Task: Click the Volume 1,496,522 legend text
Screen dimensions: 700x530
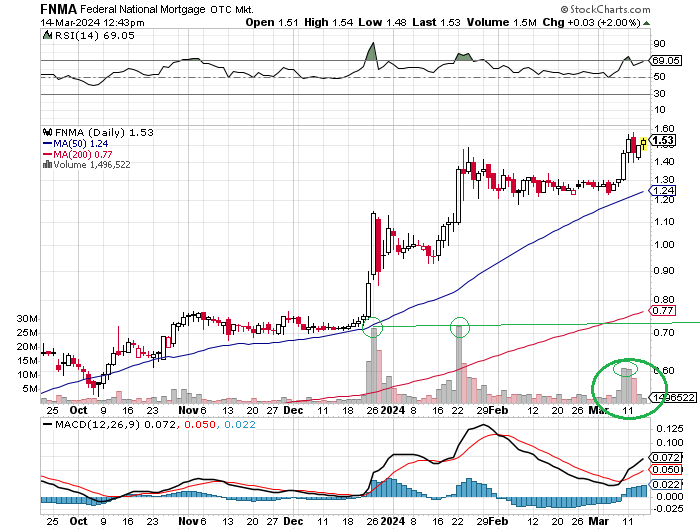Action: pos(92,165)
